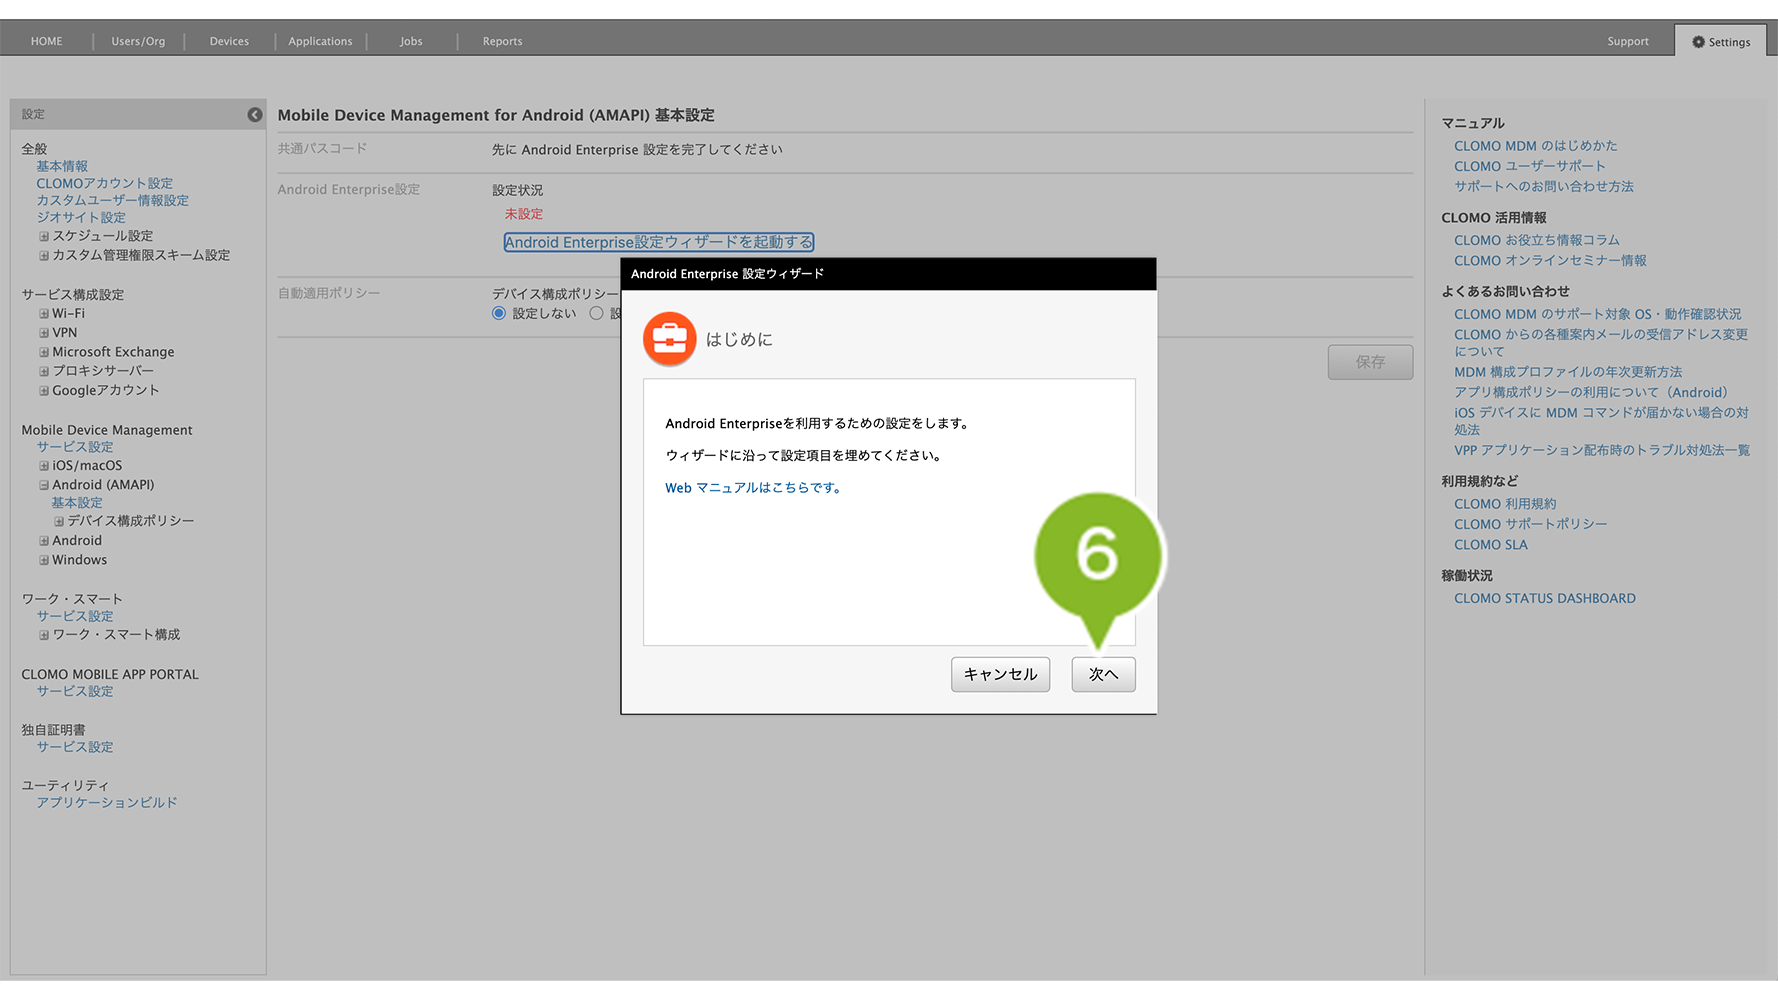
Task: Open CLOMO オンラインセミナー情報 link
Action: (x=1550, y=260)
